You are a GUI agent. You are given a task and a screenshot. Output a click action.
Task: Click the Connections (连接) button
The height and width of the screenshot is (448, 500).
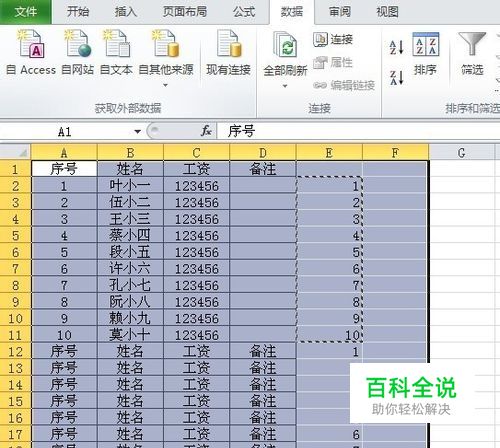pos(333,39)
